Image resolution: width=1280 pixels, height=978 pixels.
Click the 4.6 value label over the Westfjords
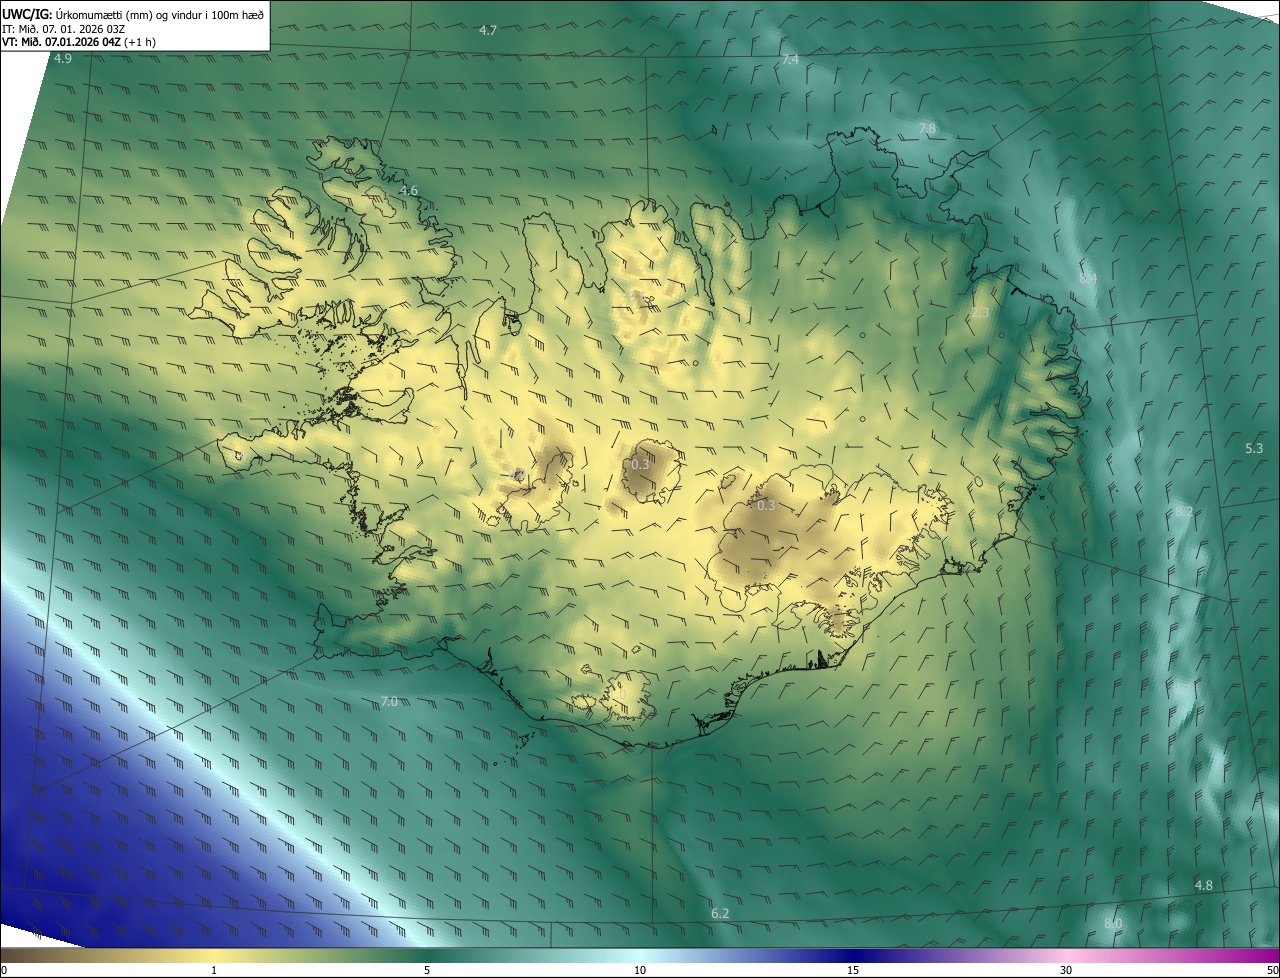click(x=408, y=191)
